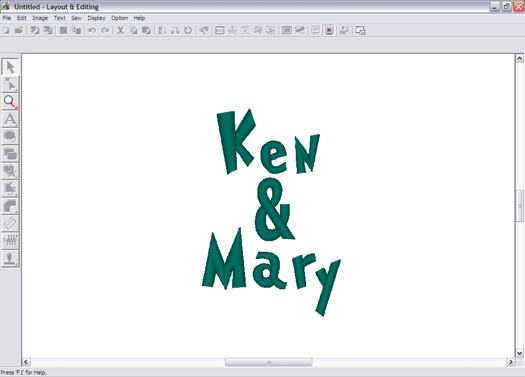Create a new file with blank page icon
Image resolution: width=525 pixels, height=377 pixels.
coord(6,30)
